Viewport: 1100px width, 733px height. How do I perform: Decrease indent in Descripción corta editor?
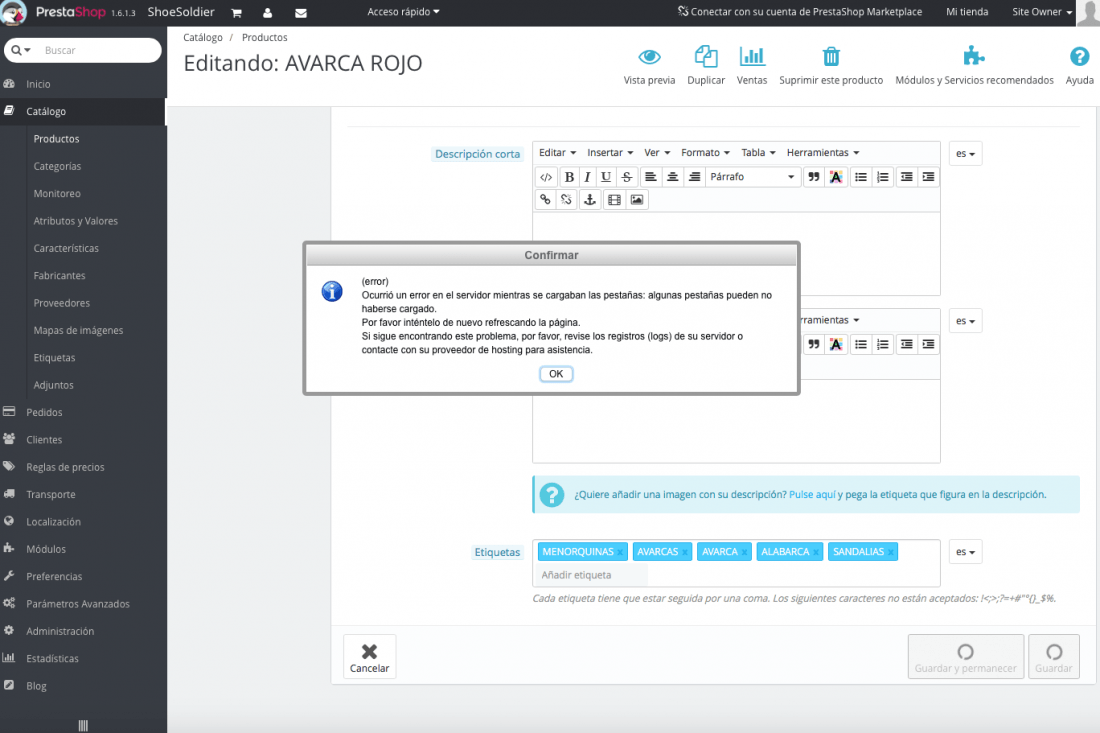pyautogui.click(x=906, y=177)
